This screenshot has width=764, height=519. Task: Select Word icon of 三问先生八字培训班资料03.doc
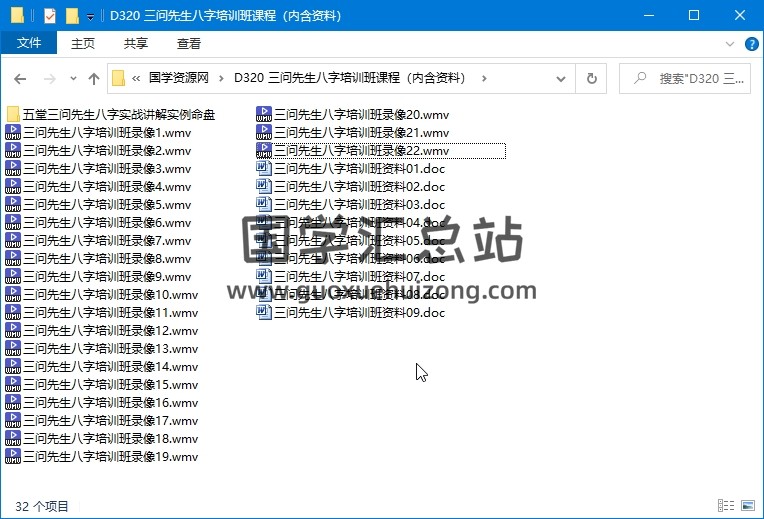[264, 205]
